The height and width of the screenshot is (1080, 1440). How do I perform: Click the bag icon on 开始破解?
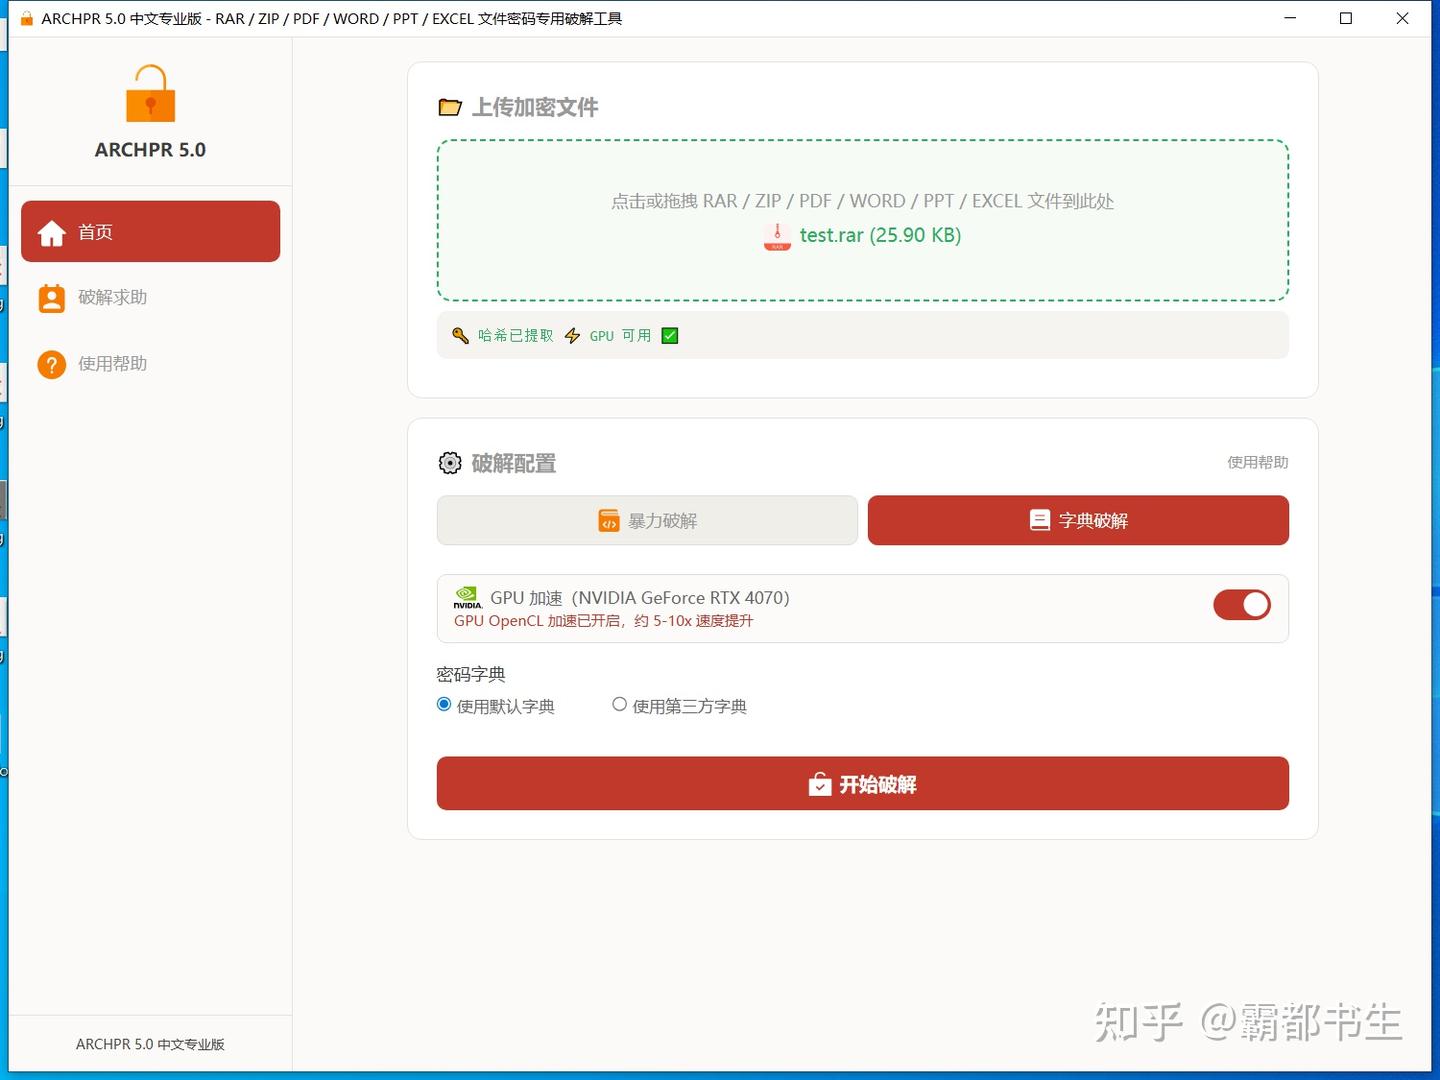[x=820, y=784]
